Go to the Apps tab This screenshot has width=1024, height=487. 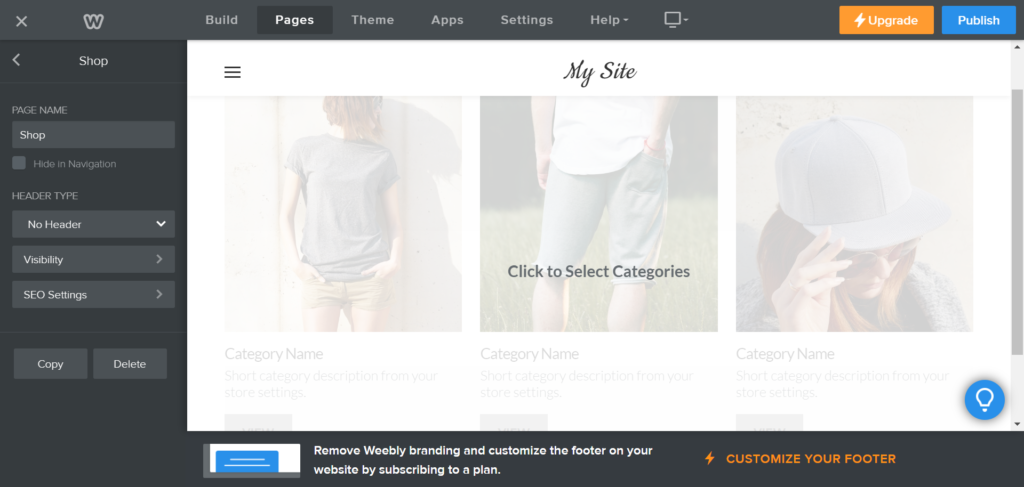pos(447,20)
